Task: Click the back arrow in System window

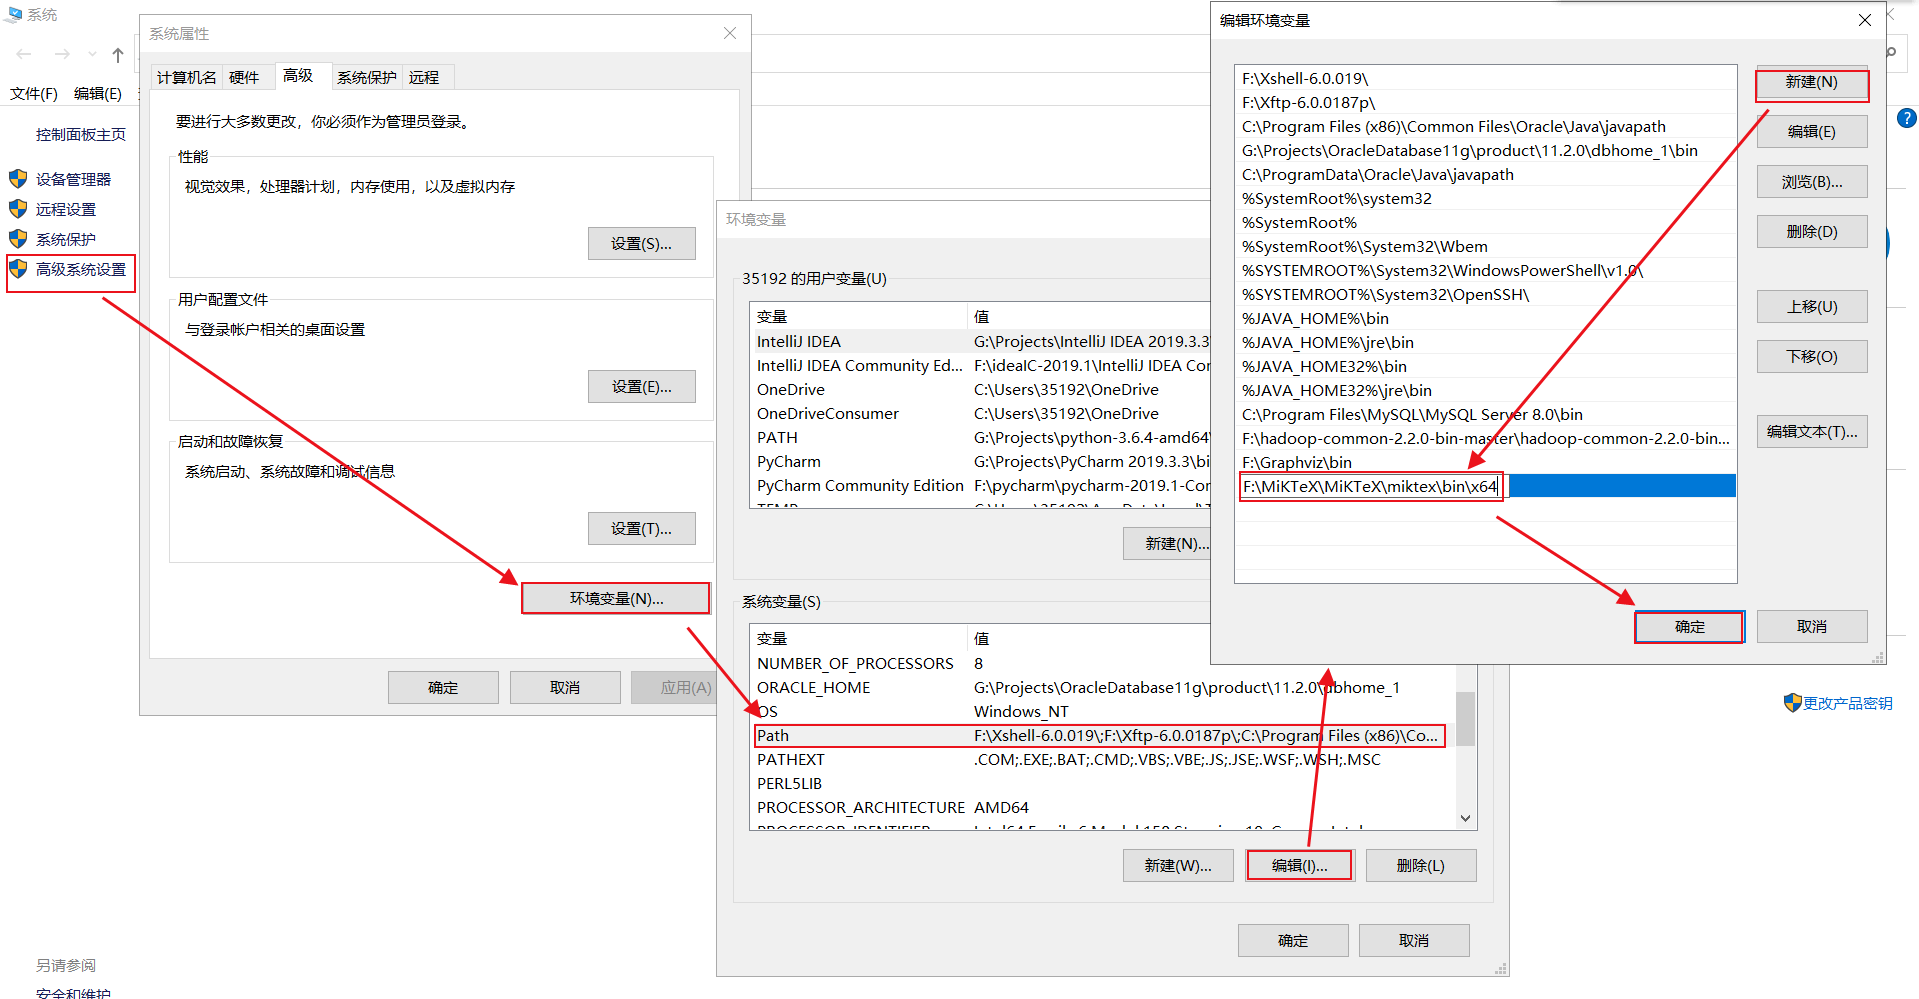Action: [x=24, y=54]
